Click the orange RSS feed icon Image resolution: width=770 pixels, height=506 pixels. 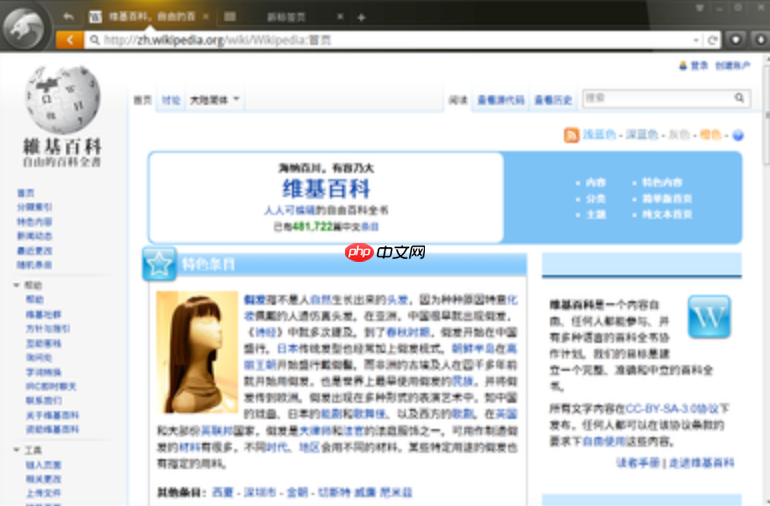(x=571, y=135)
